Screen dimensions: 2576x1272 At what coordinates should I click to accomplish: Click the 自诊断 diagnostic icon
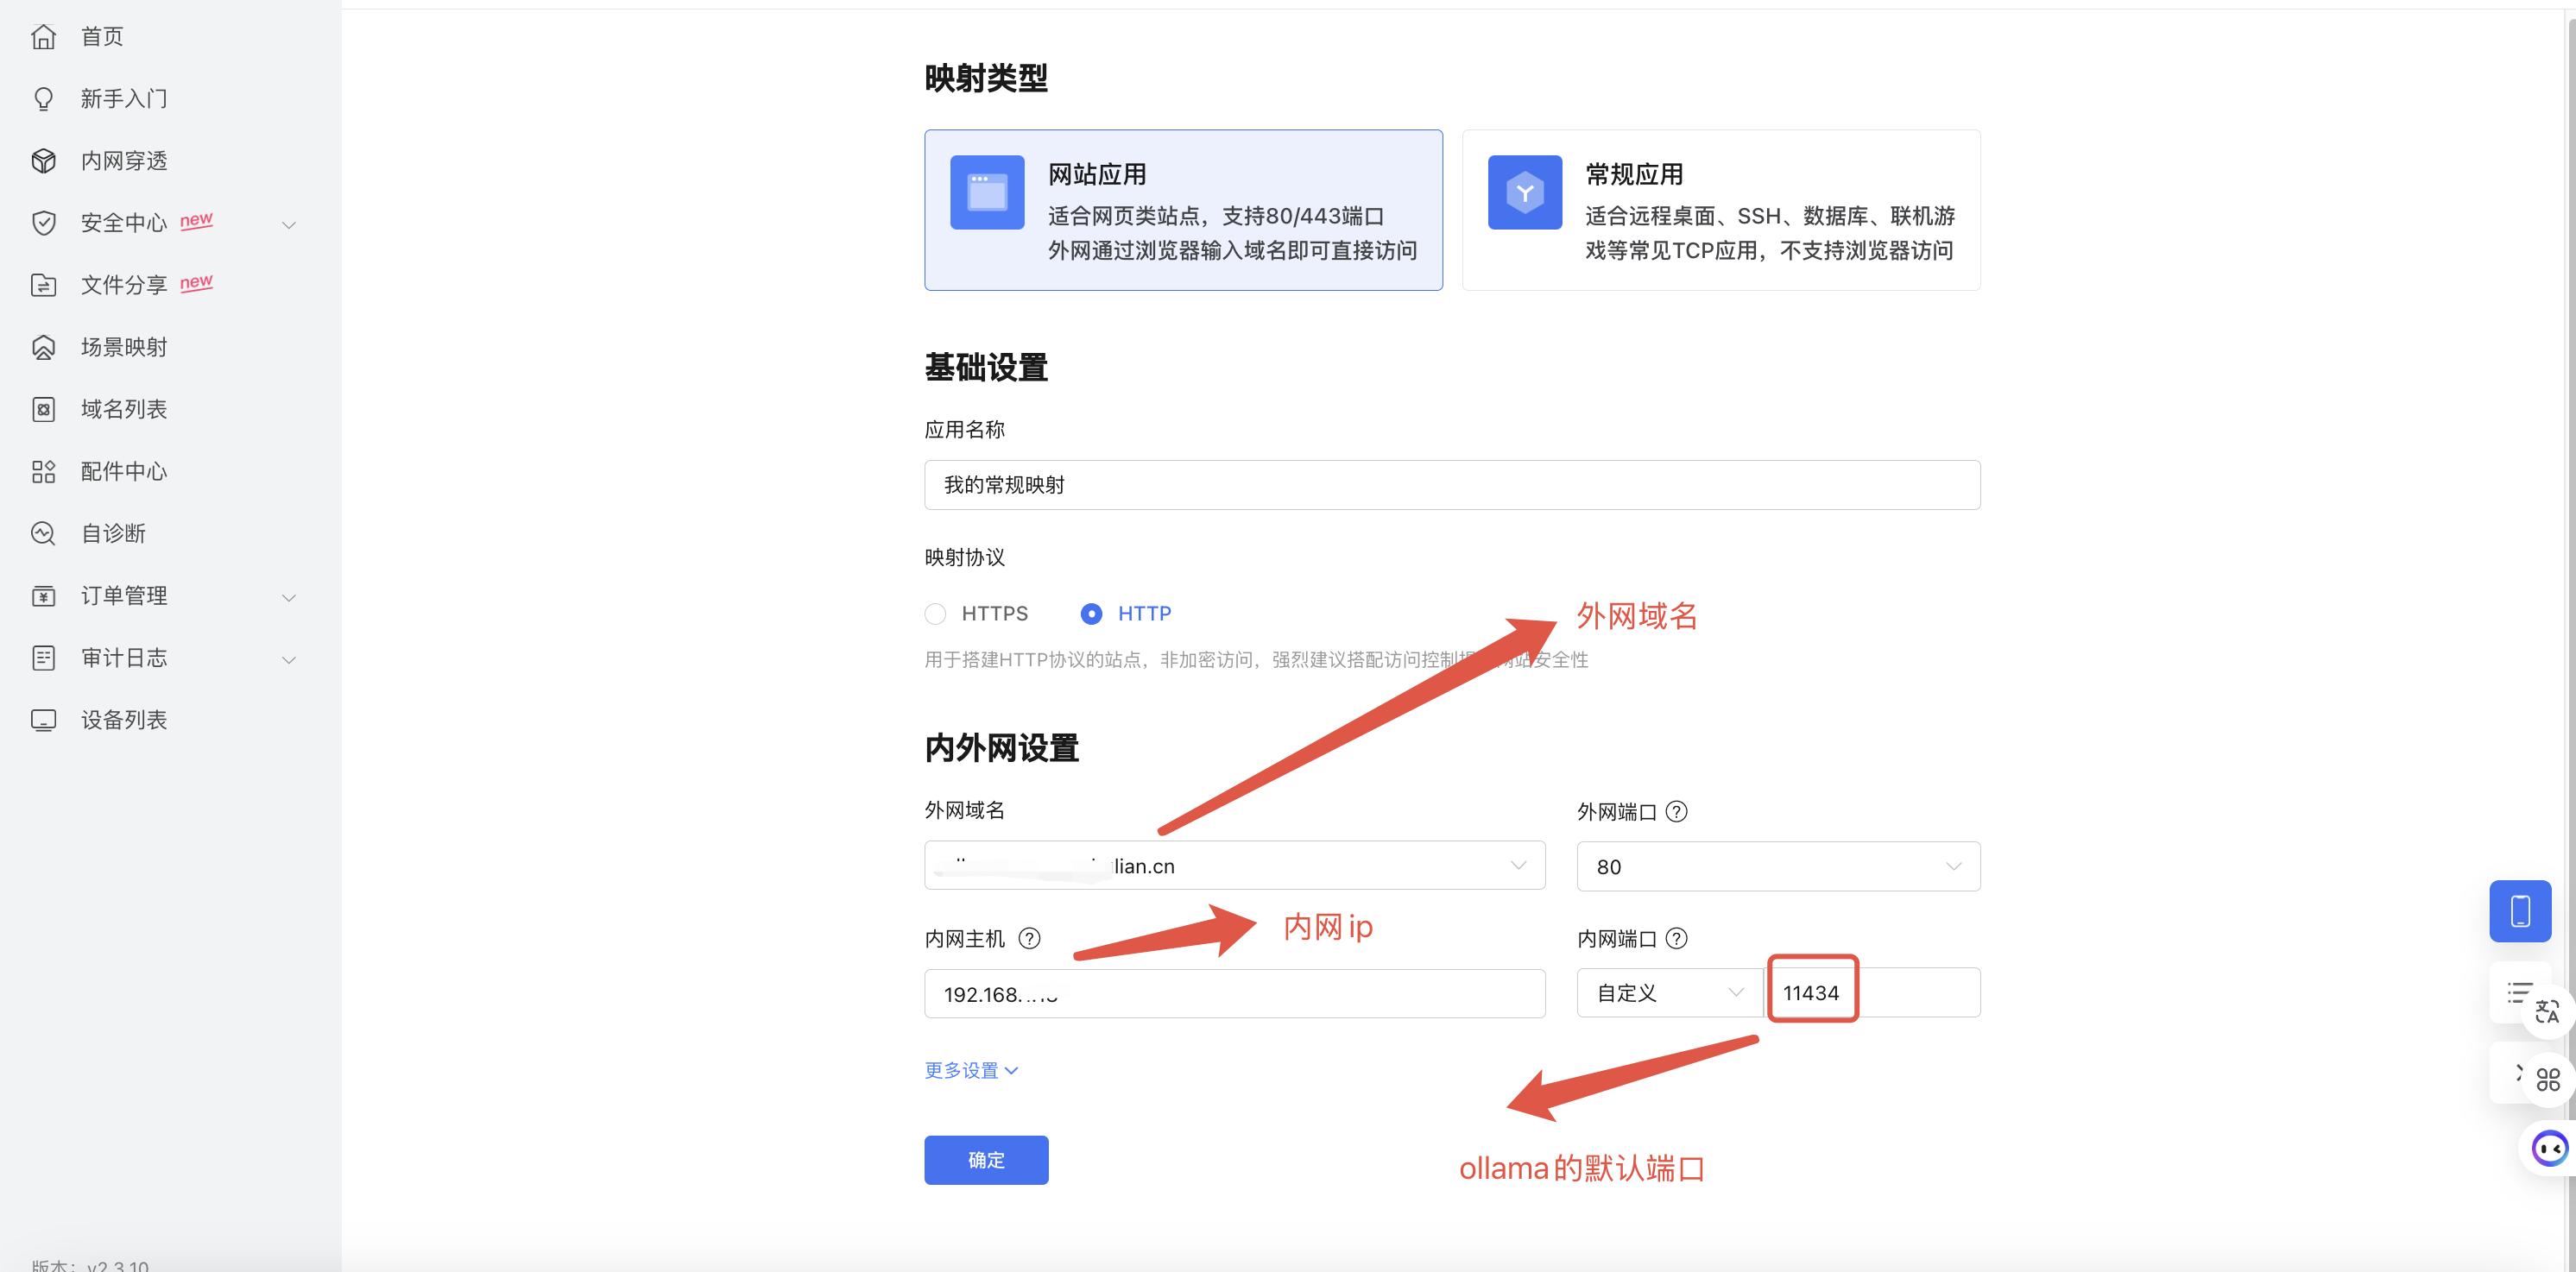coord(43,533)
